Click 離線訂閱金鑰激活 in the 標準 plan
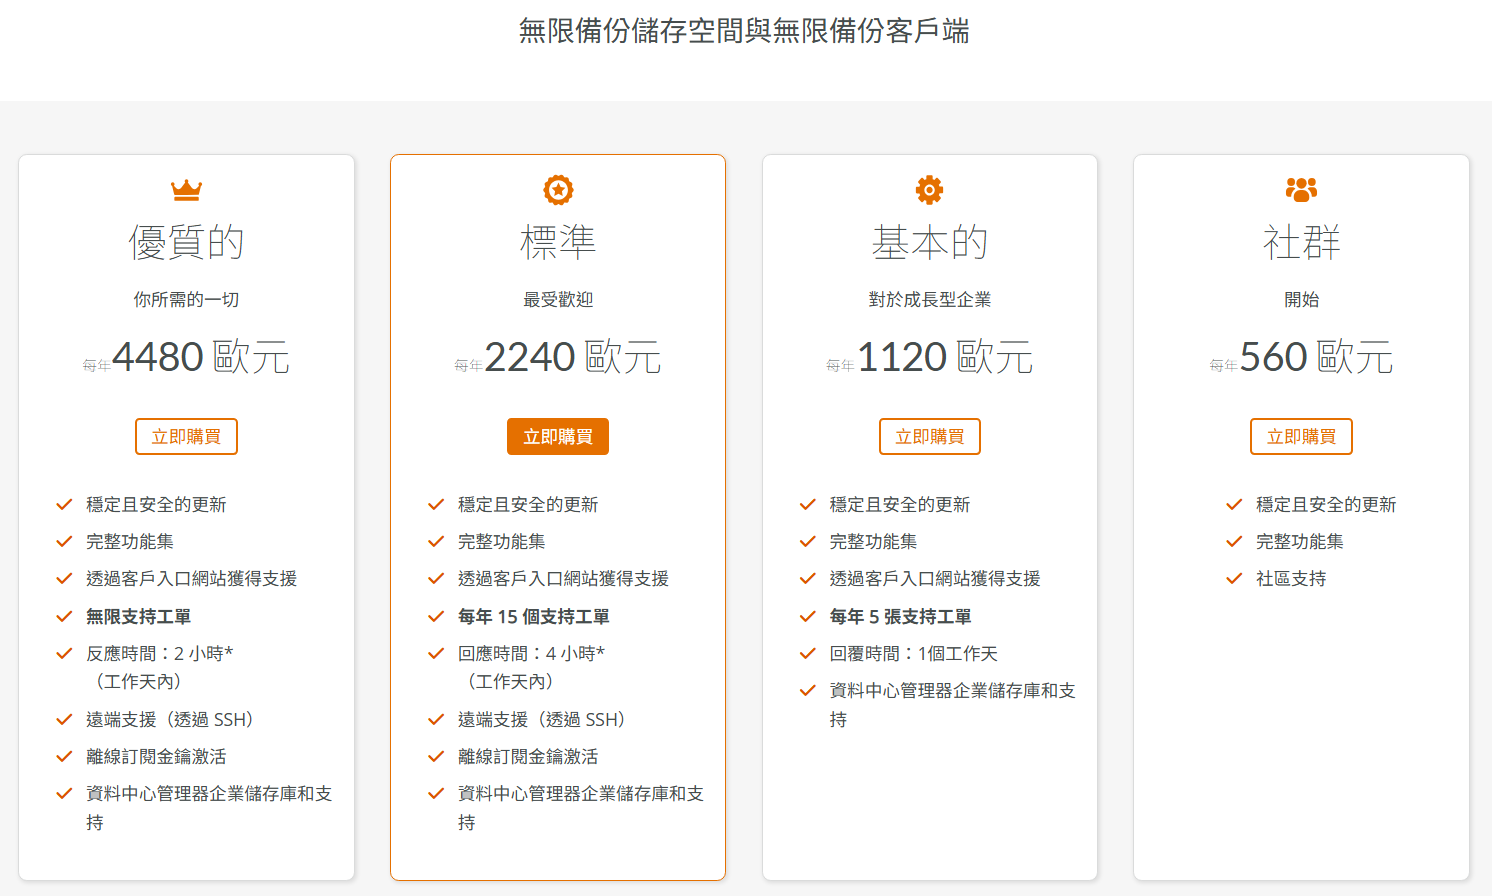 click(x=528, y=757)
